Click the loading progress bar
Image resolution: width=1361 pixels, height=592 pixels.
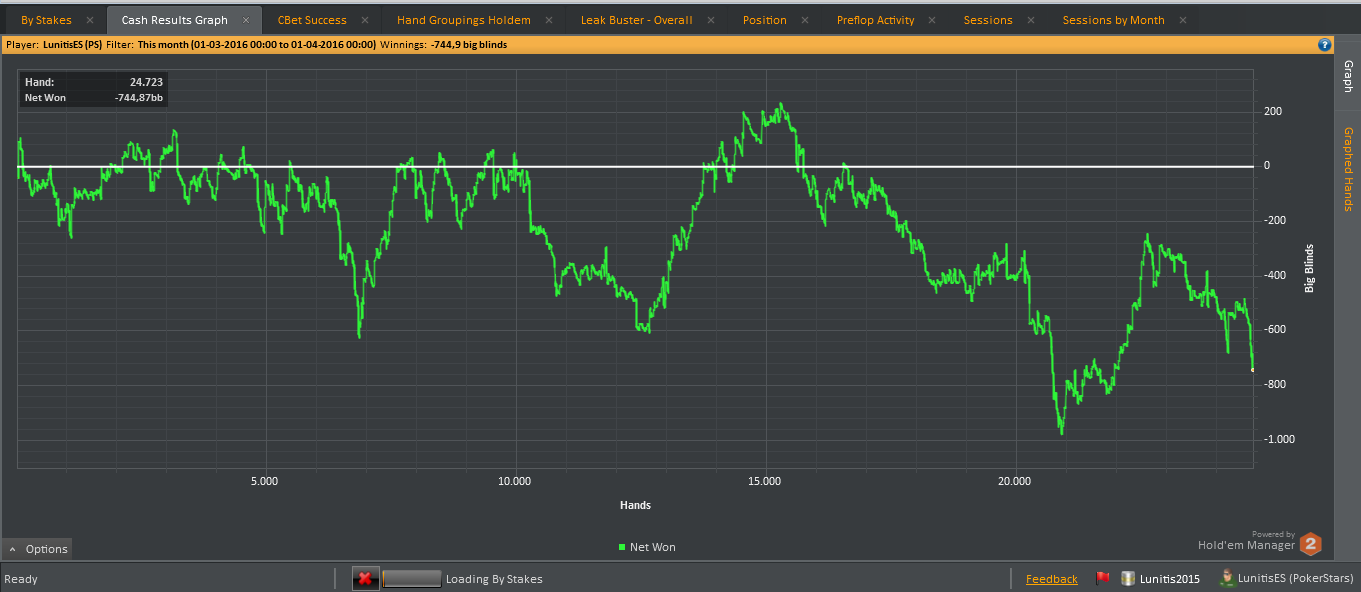point(412,578)
